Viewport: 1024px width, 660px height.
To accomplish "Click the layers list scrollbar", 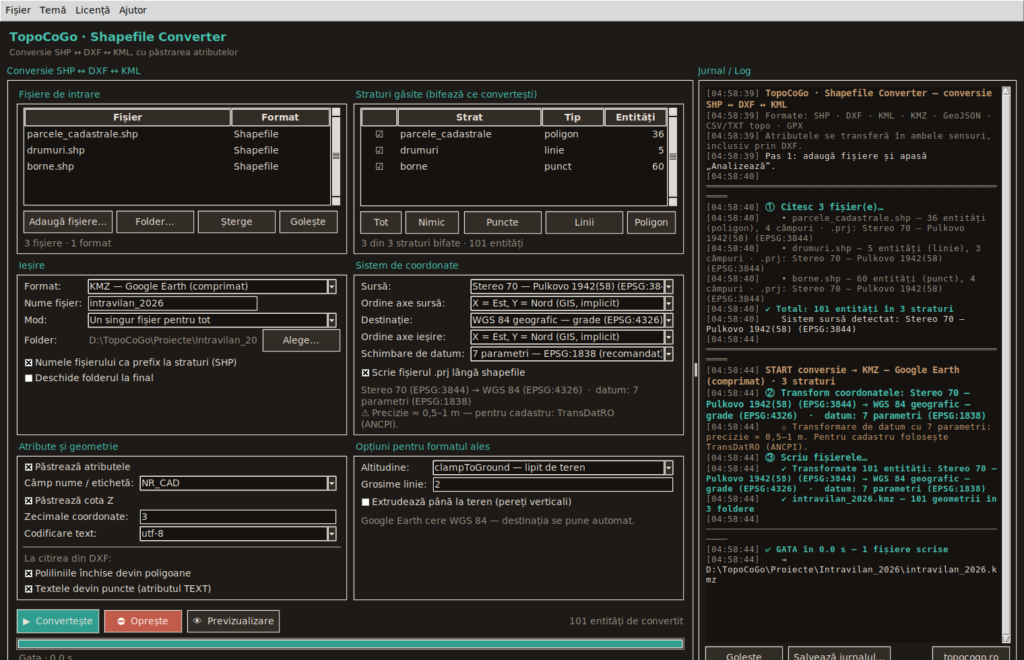I will click(673, 157).
